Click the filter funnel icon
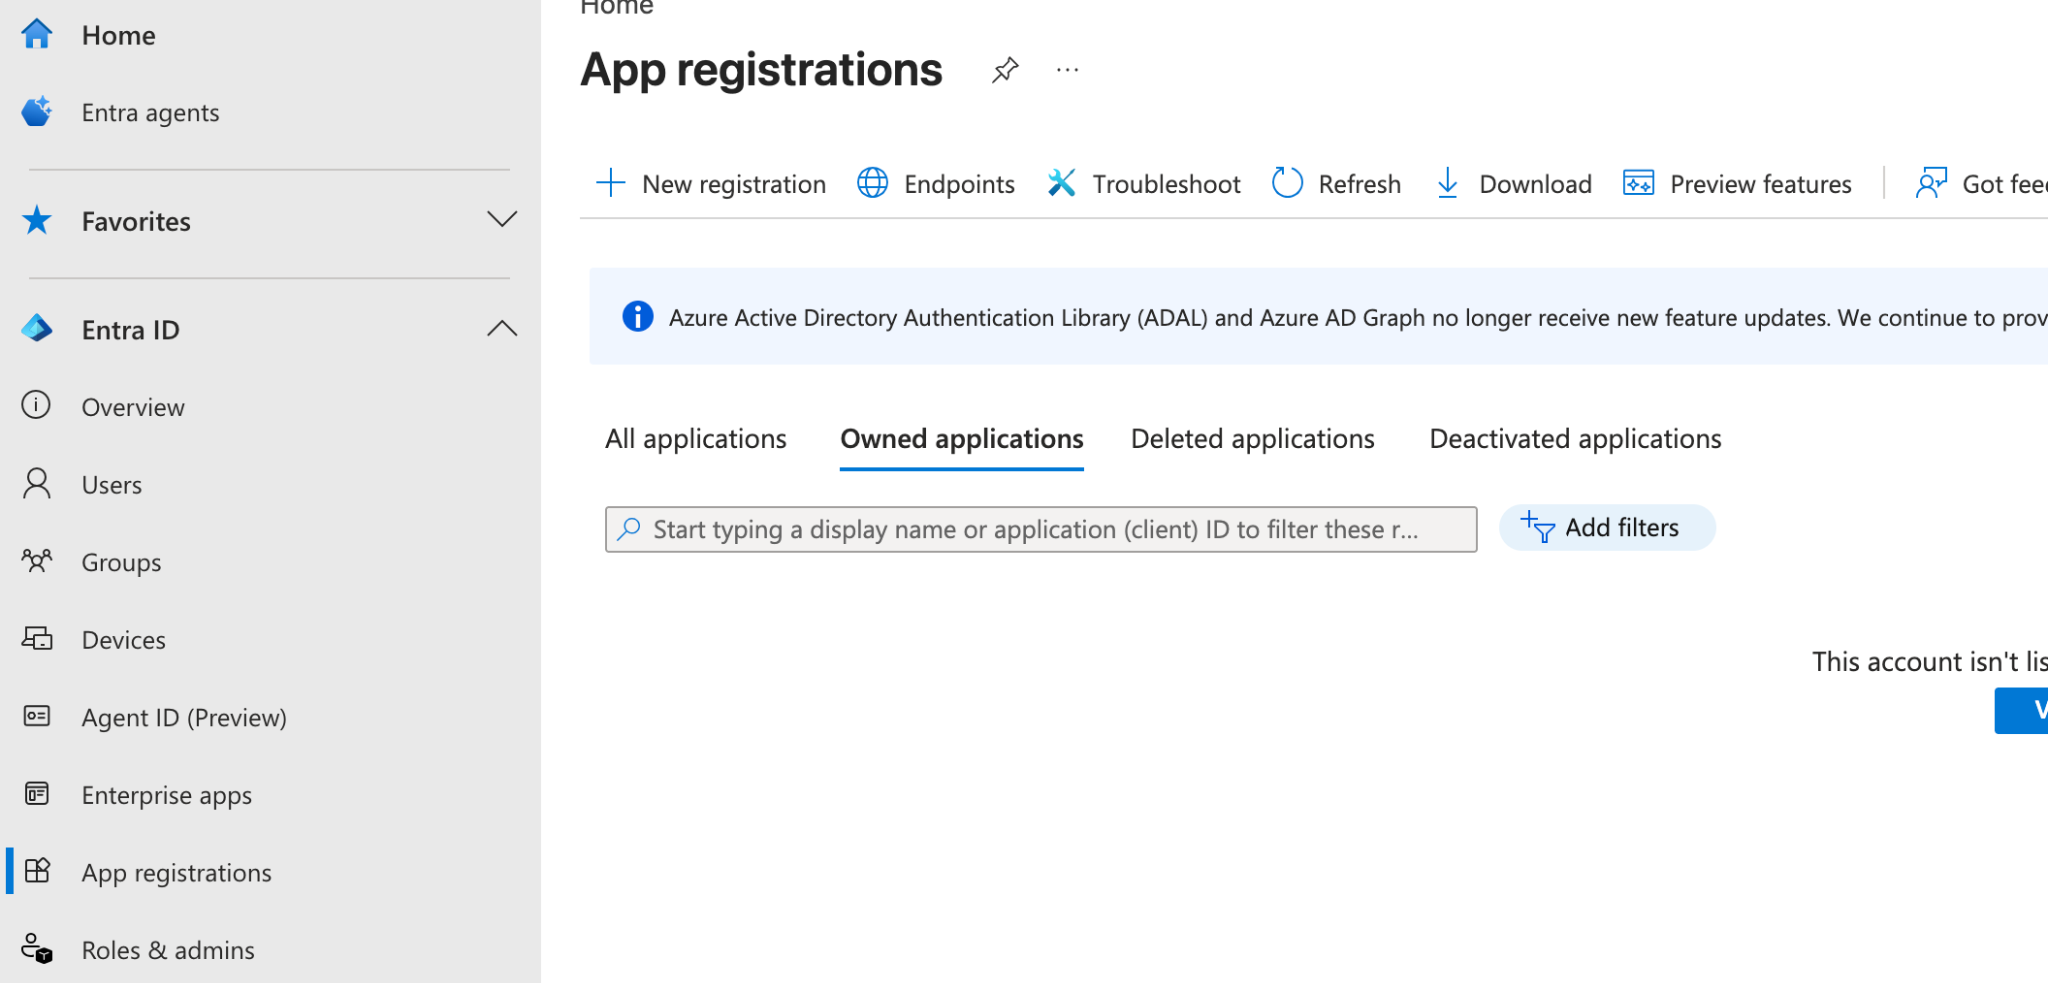 point(1537,526)
